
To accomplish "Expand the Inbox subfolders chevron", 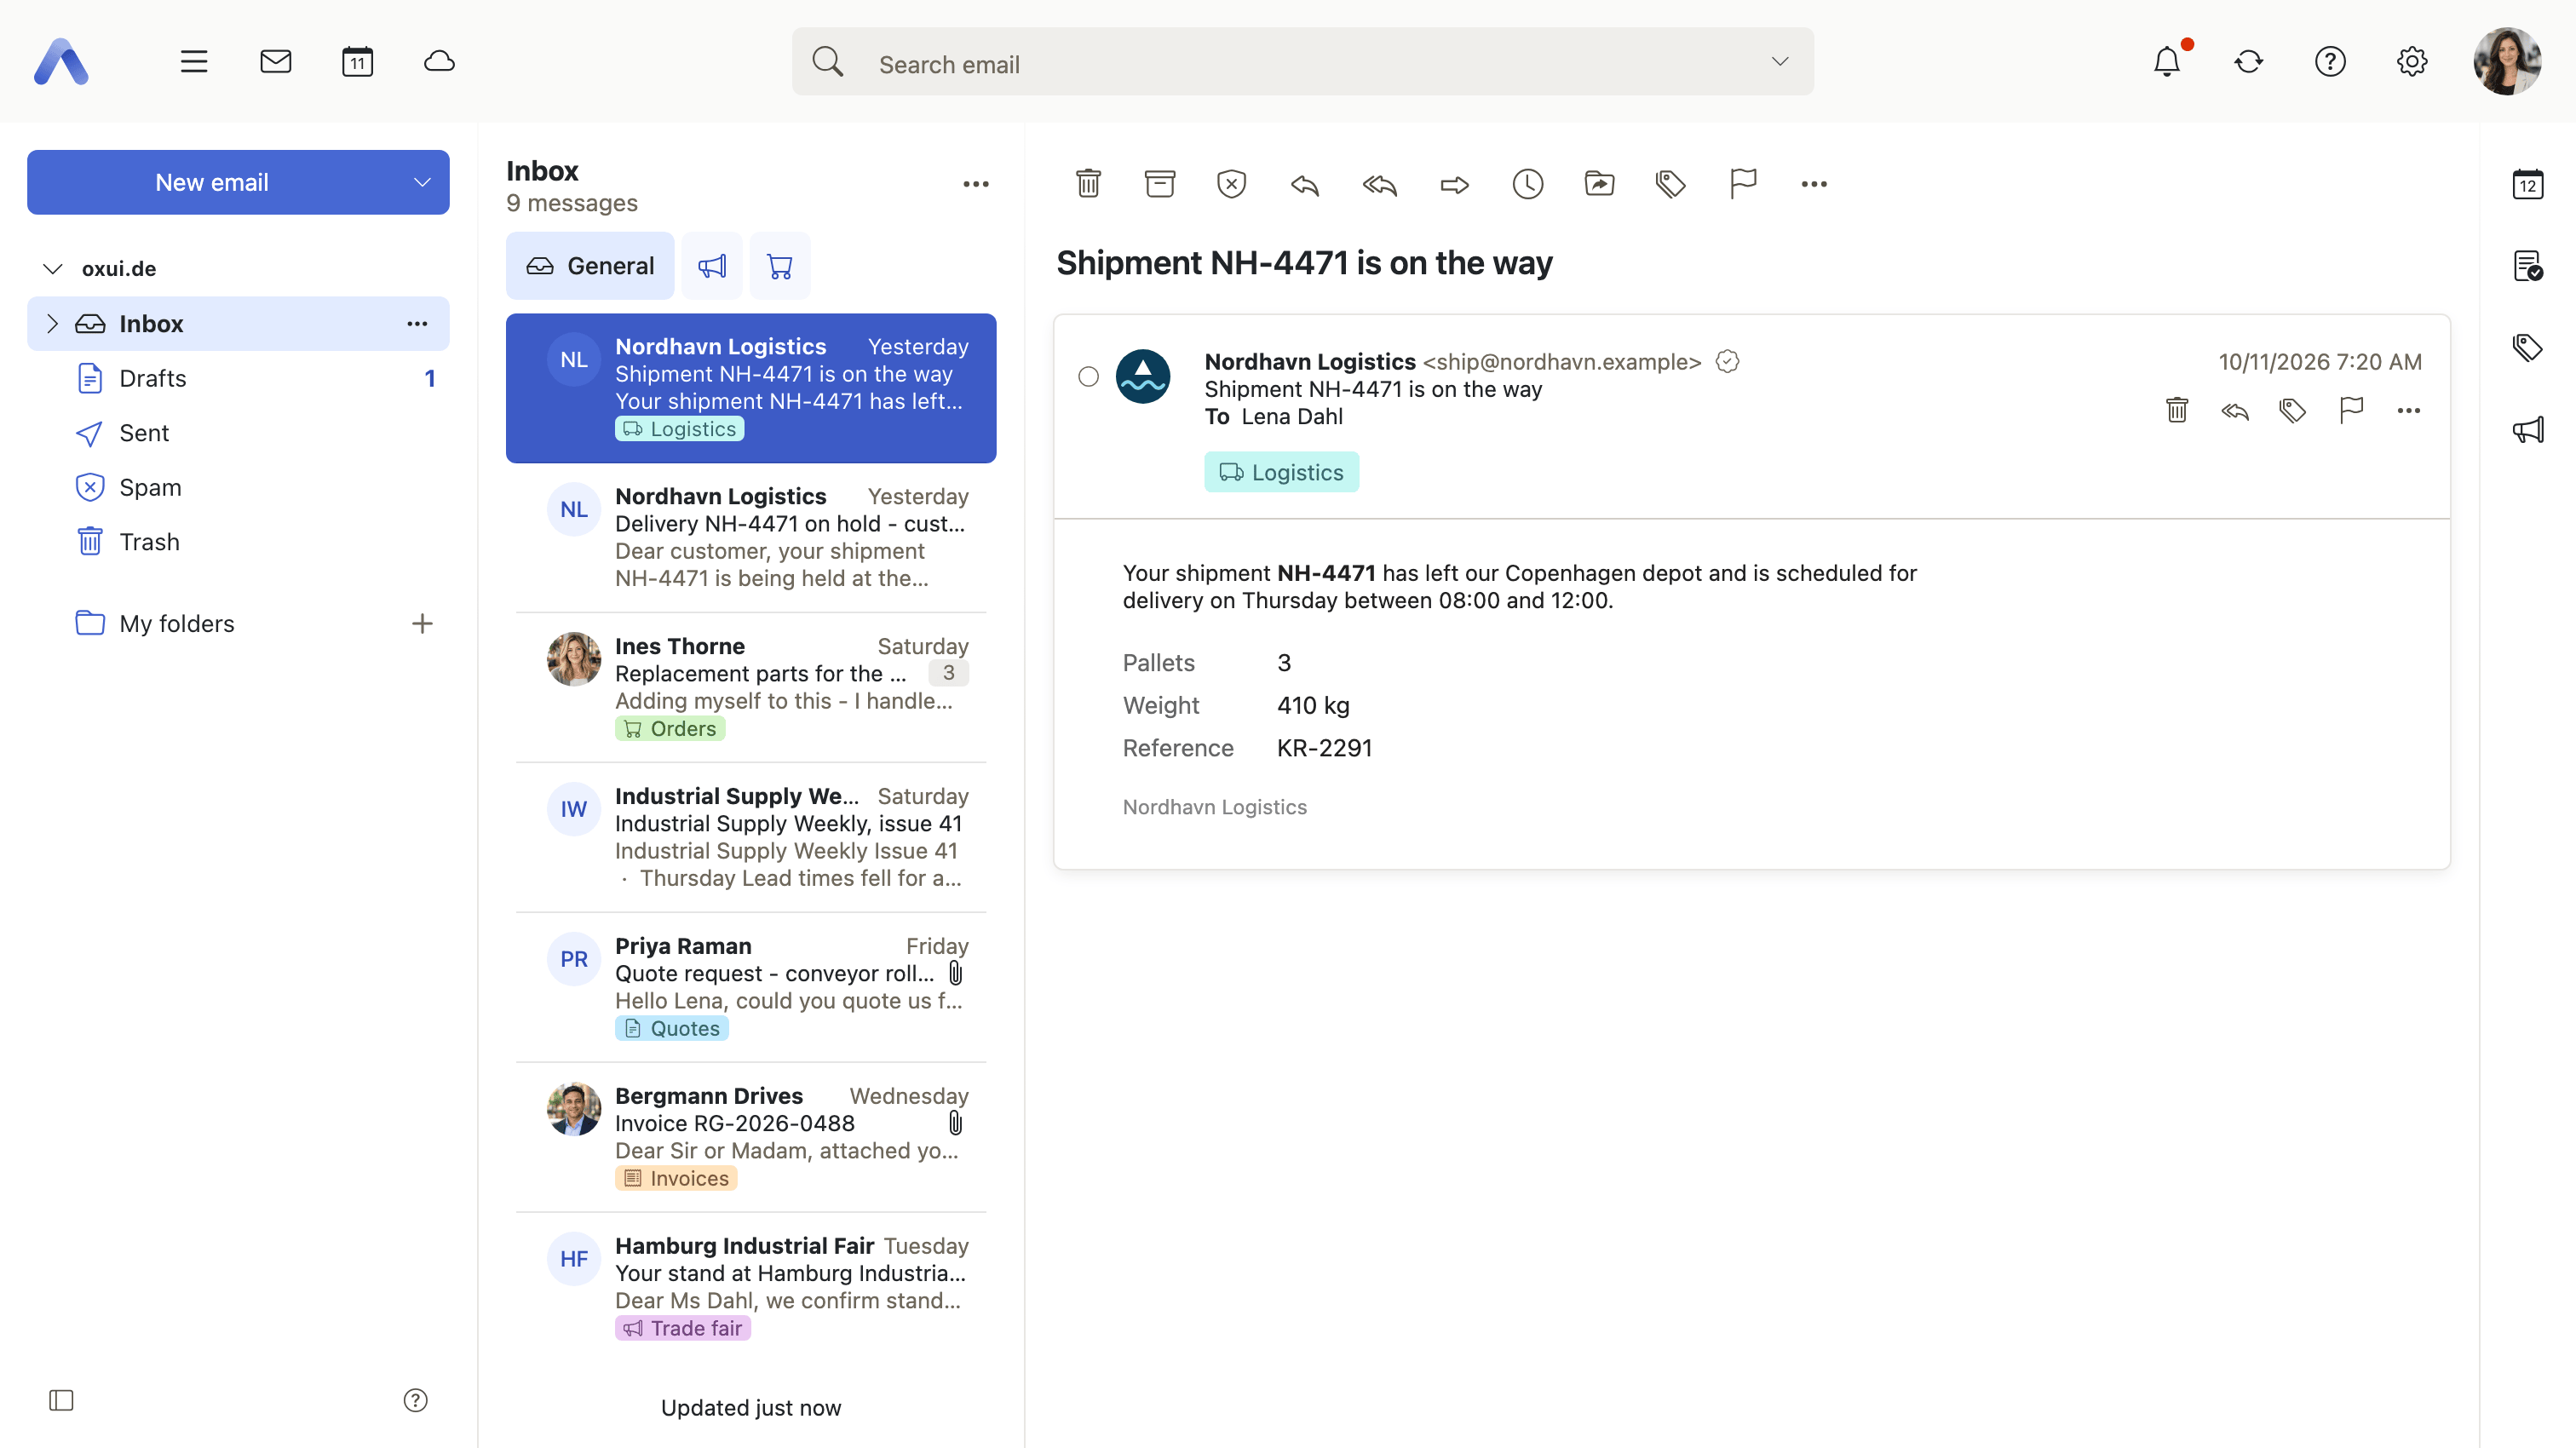I will (53, 324).
